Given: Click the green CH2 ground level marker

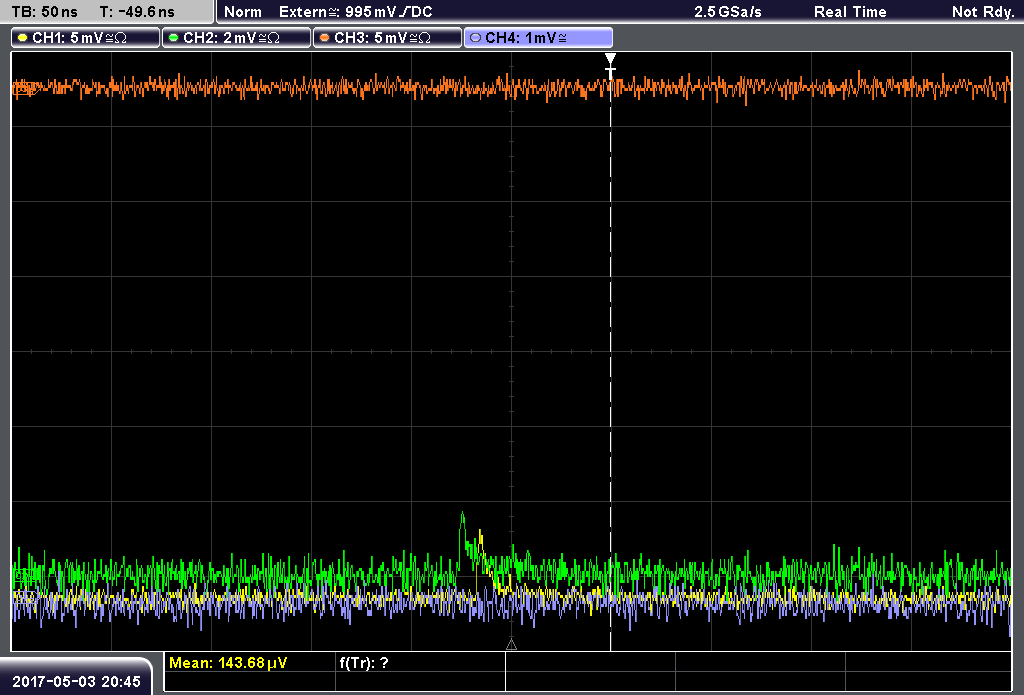Looking at the screenshot, I should [x=24, y=576].
